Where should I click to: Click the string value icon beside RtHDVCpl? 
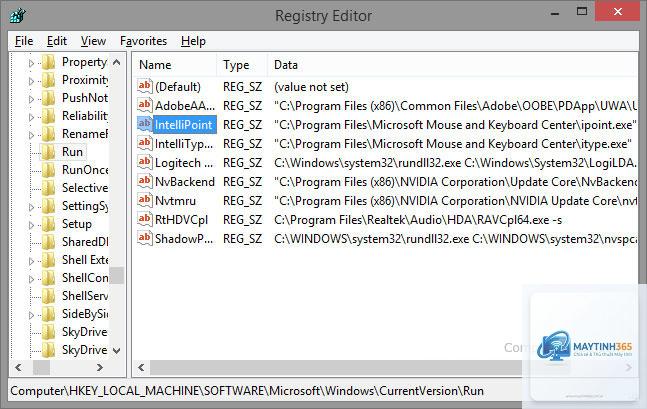click(x=144, y=219)
